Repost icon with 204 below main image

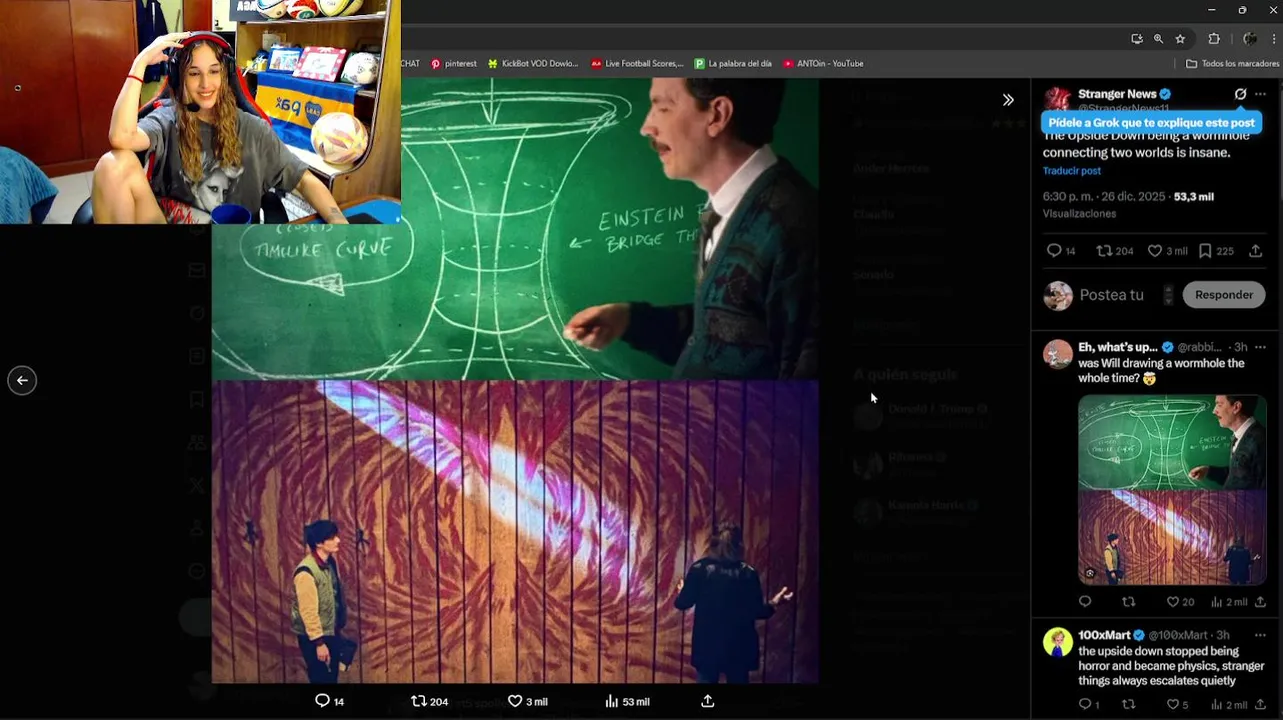pyautogui.click(x=430, y=701)
